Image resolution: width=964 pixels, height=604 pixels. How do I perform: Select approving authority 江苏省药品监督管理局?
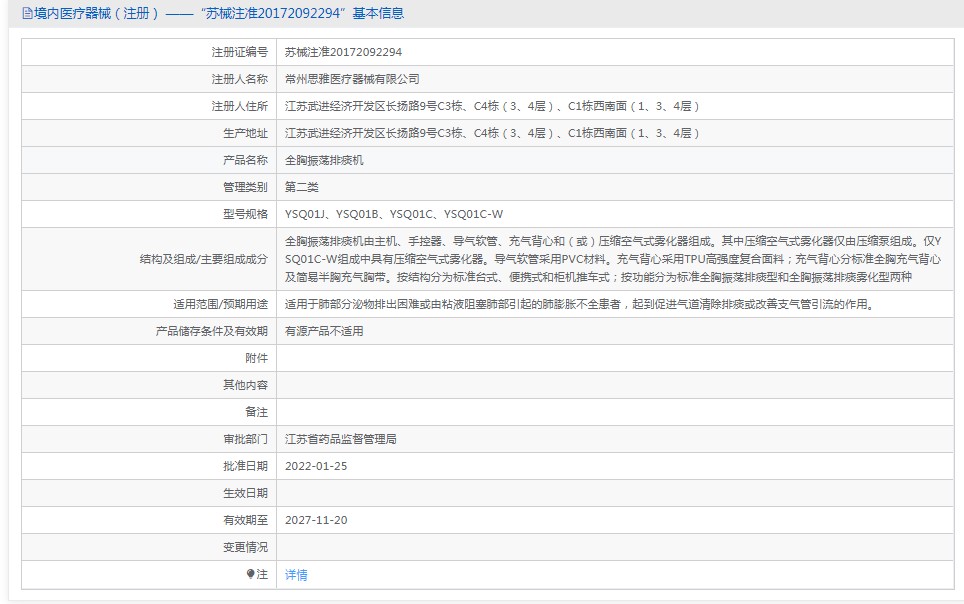click(341, 439)
